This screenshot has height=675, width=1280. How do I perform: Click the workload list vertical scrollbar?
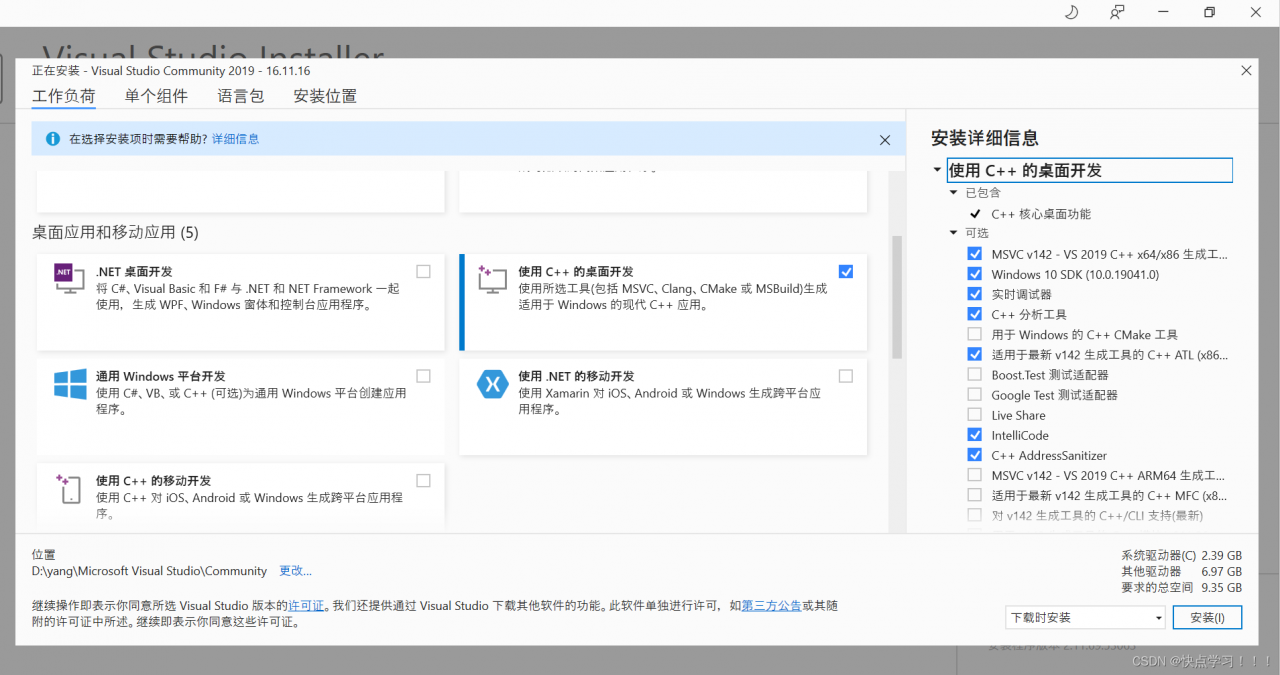(897, 296)
